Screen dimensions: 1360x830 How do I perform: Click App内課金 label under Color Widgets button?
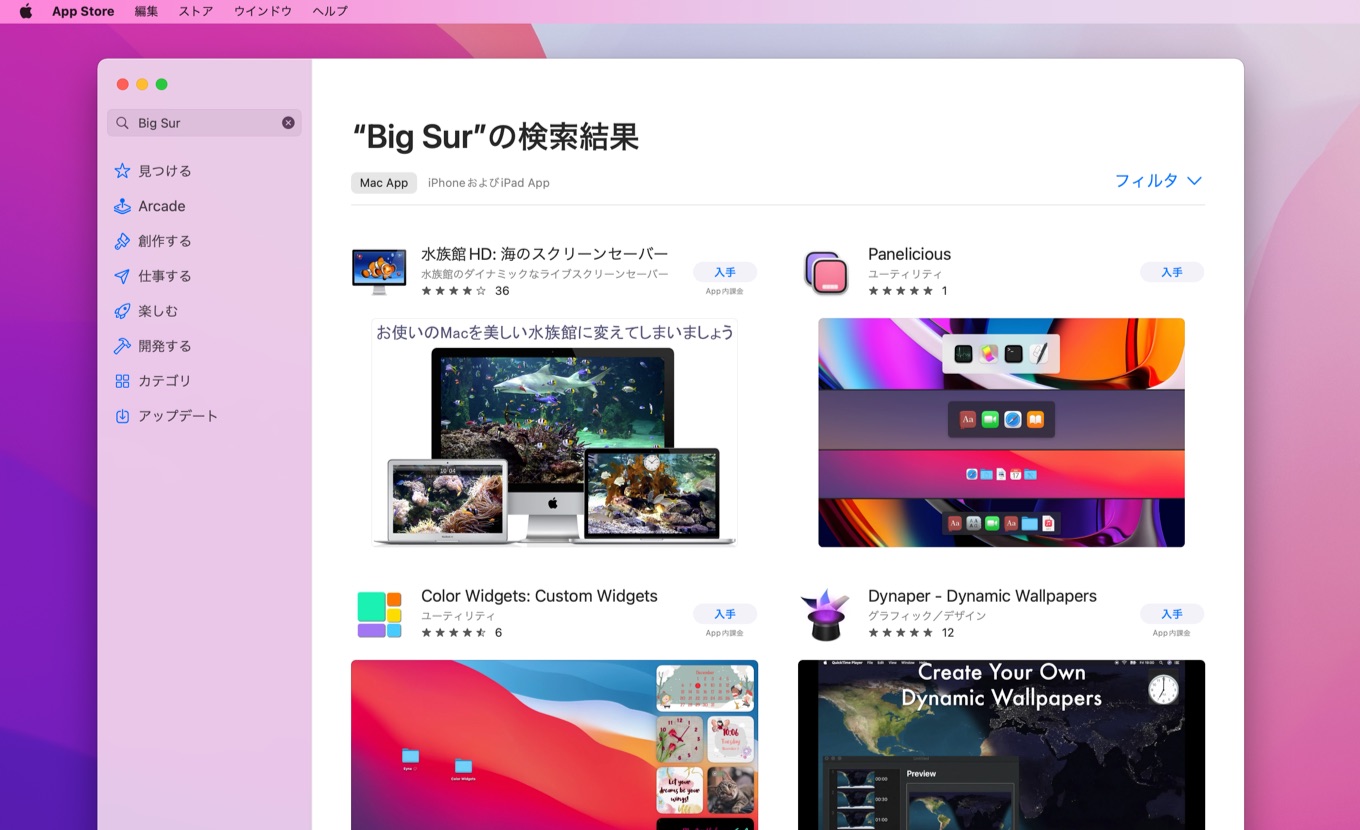point(725,633)
